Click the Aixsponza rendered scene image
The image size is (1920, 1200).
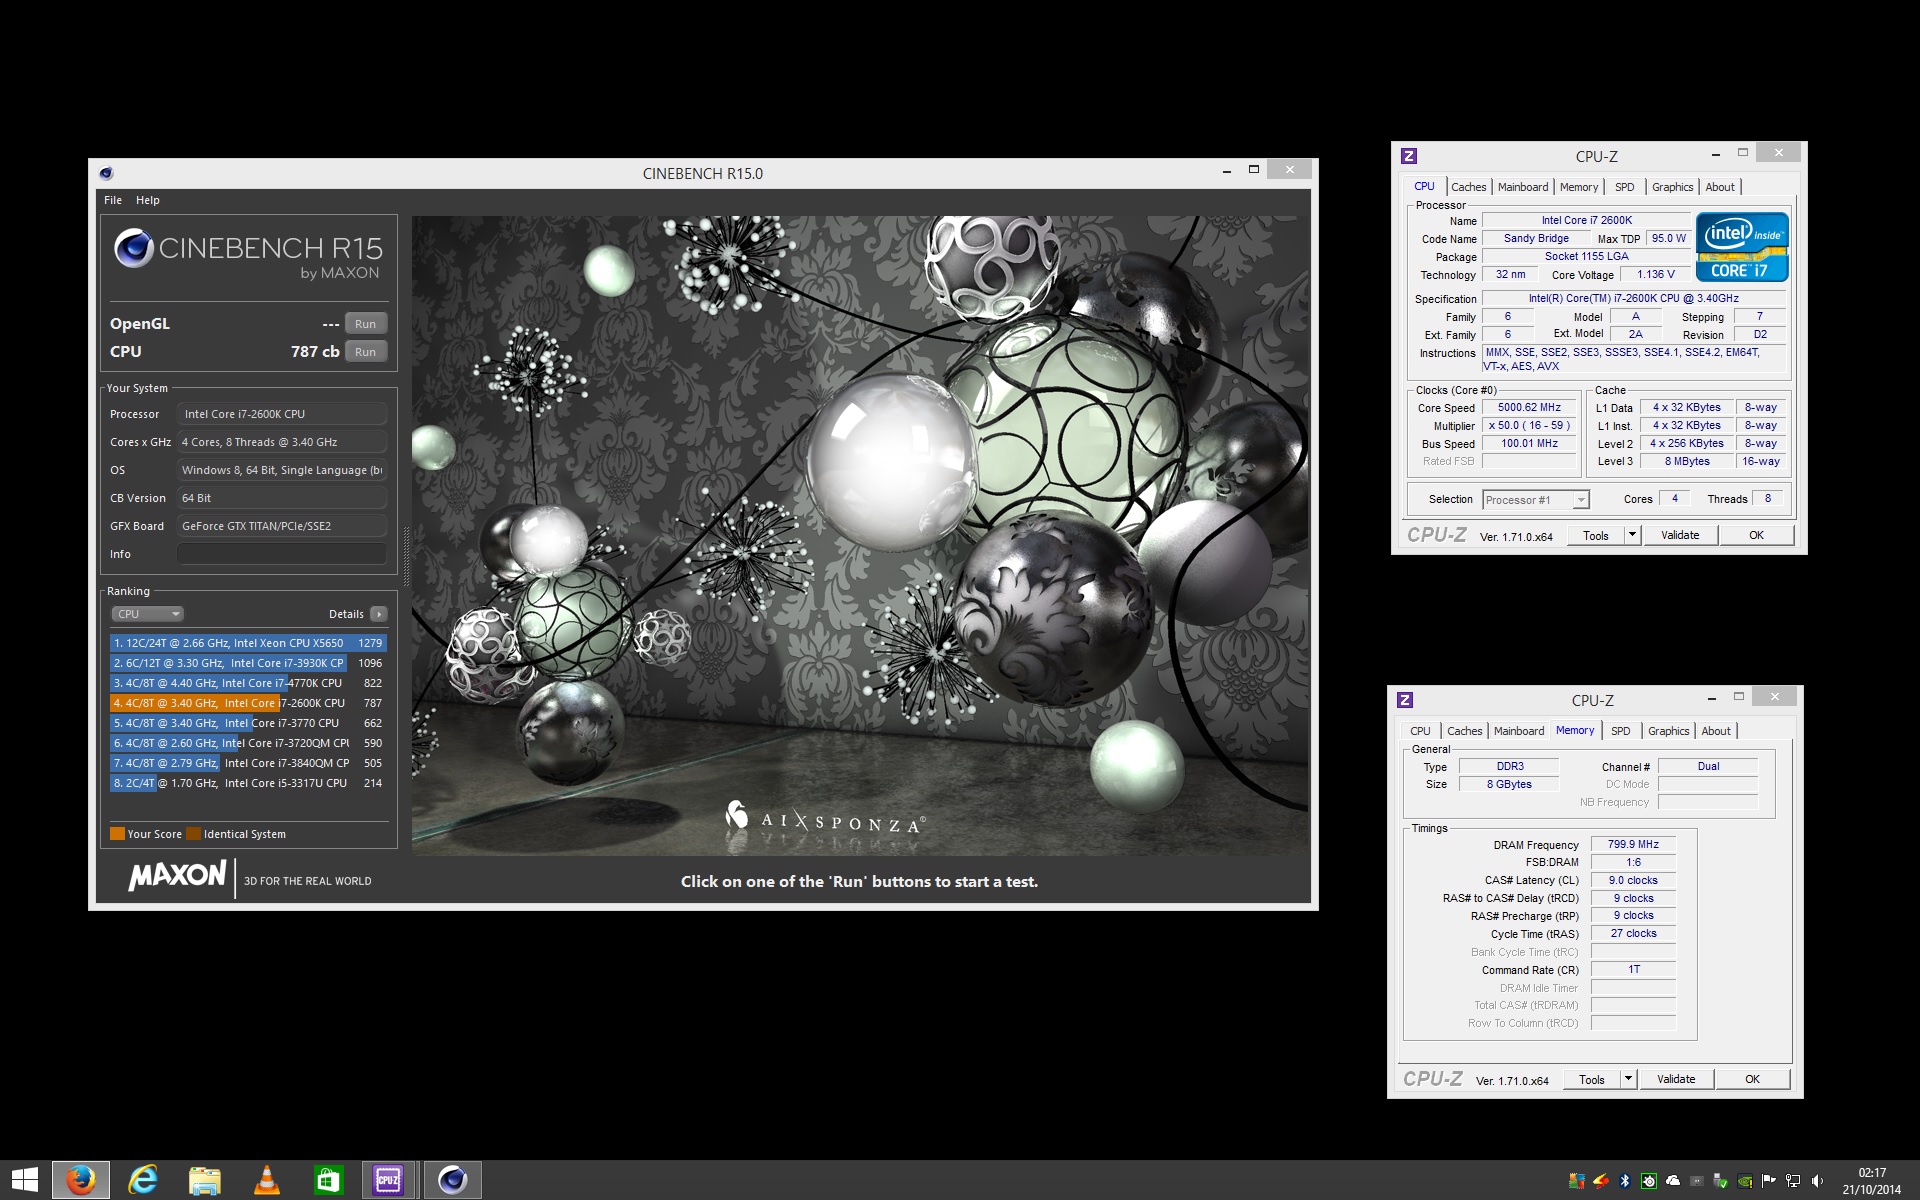861,536
